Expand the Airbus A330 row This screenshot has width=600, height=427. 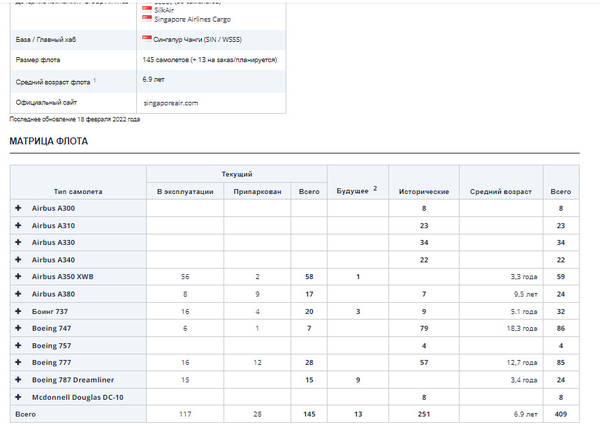click(x=18, y=242)
